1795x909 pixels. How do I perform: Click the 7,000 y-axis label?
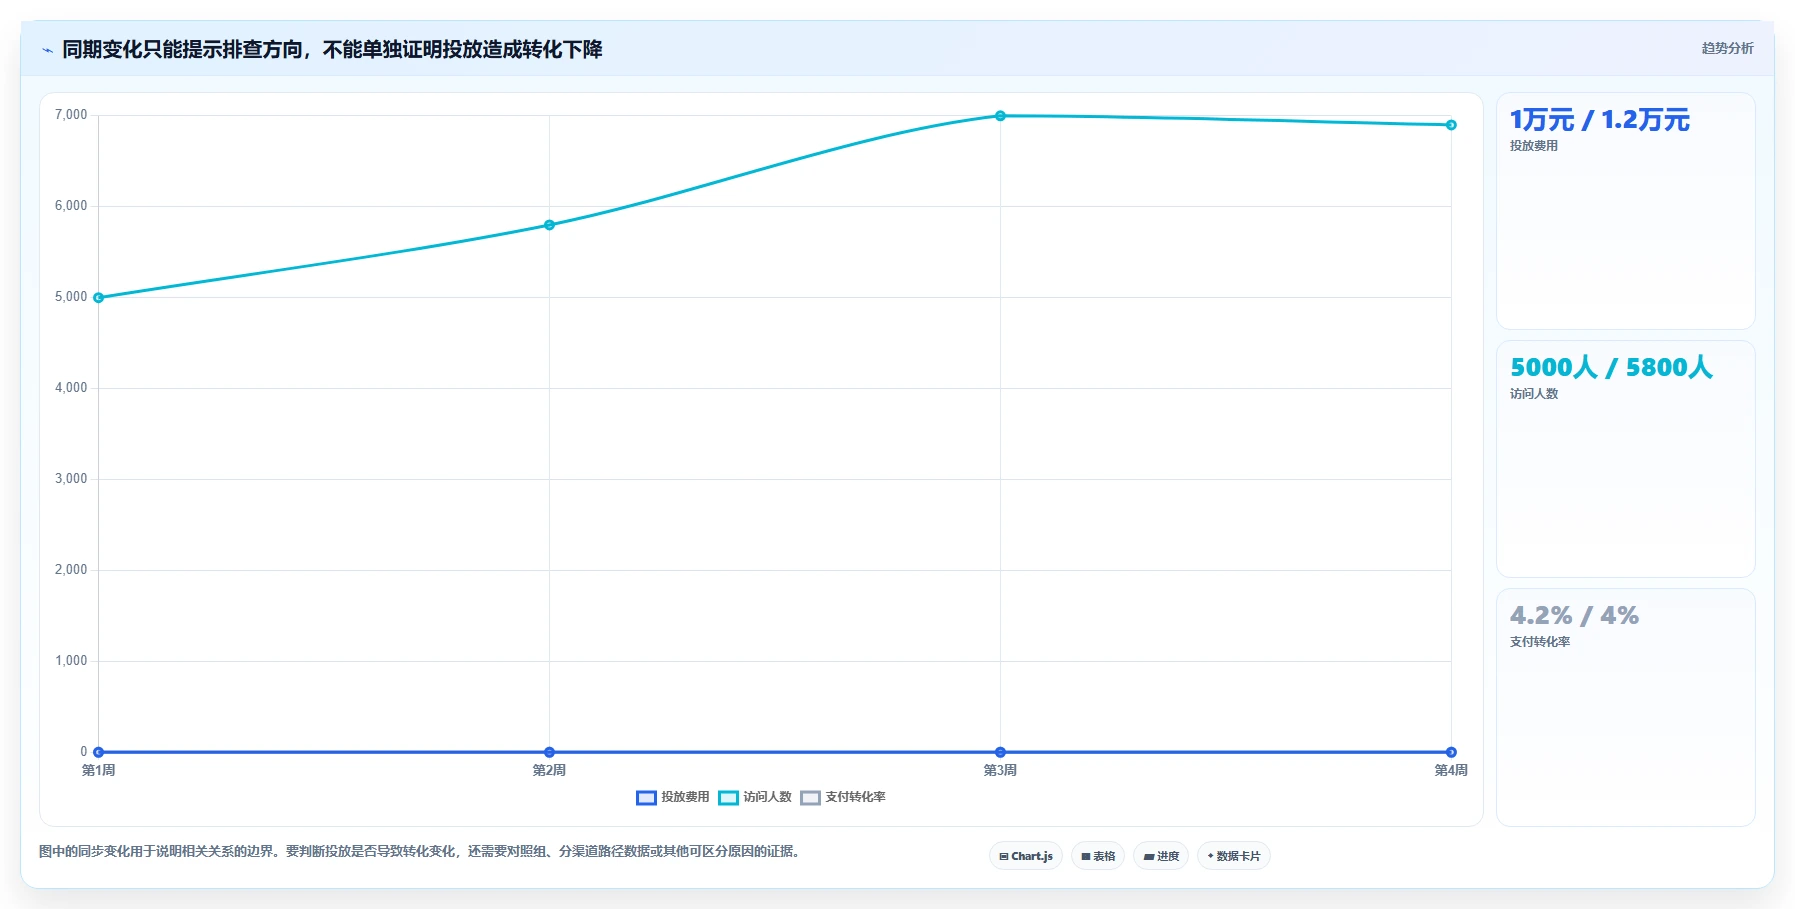[71, 115]
